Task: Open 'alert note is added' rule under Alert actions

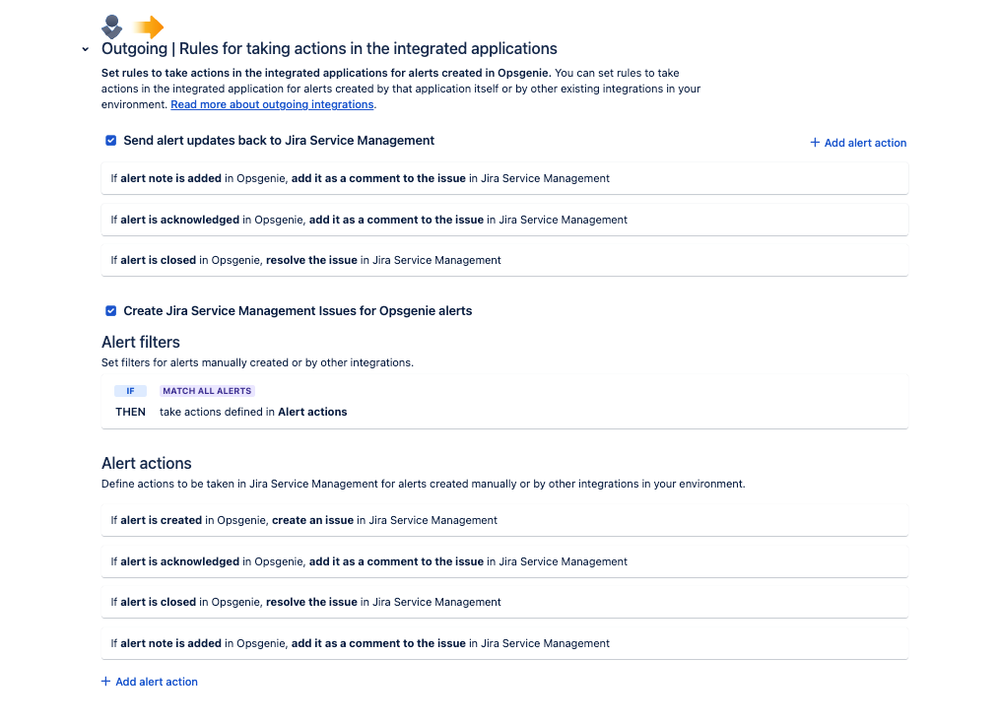Action: click(505, 644)
